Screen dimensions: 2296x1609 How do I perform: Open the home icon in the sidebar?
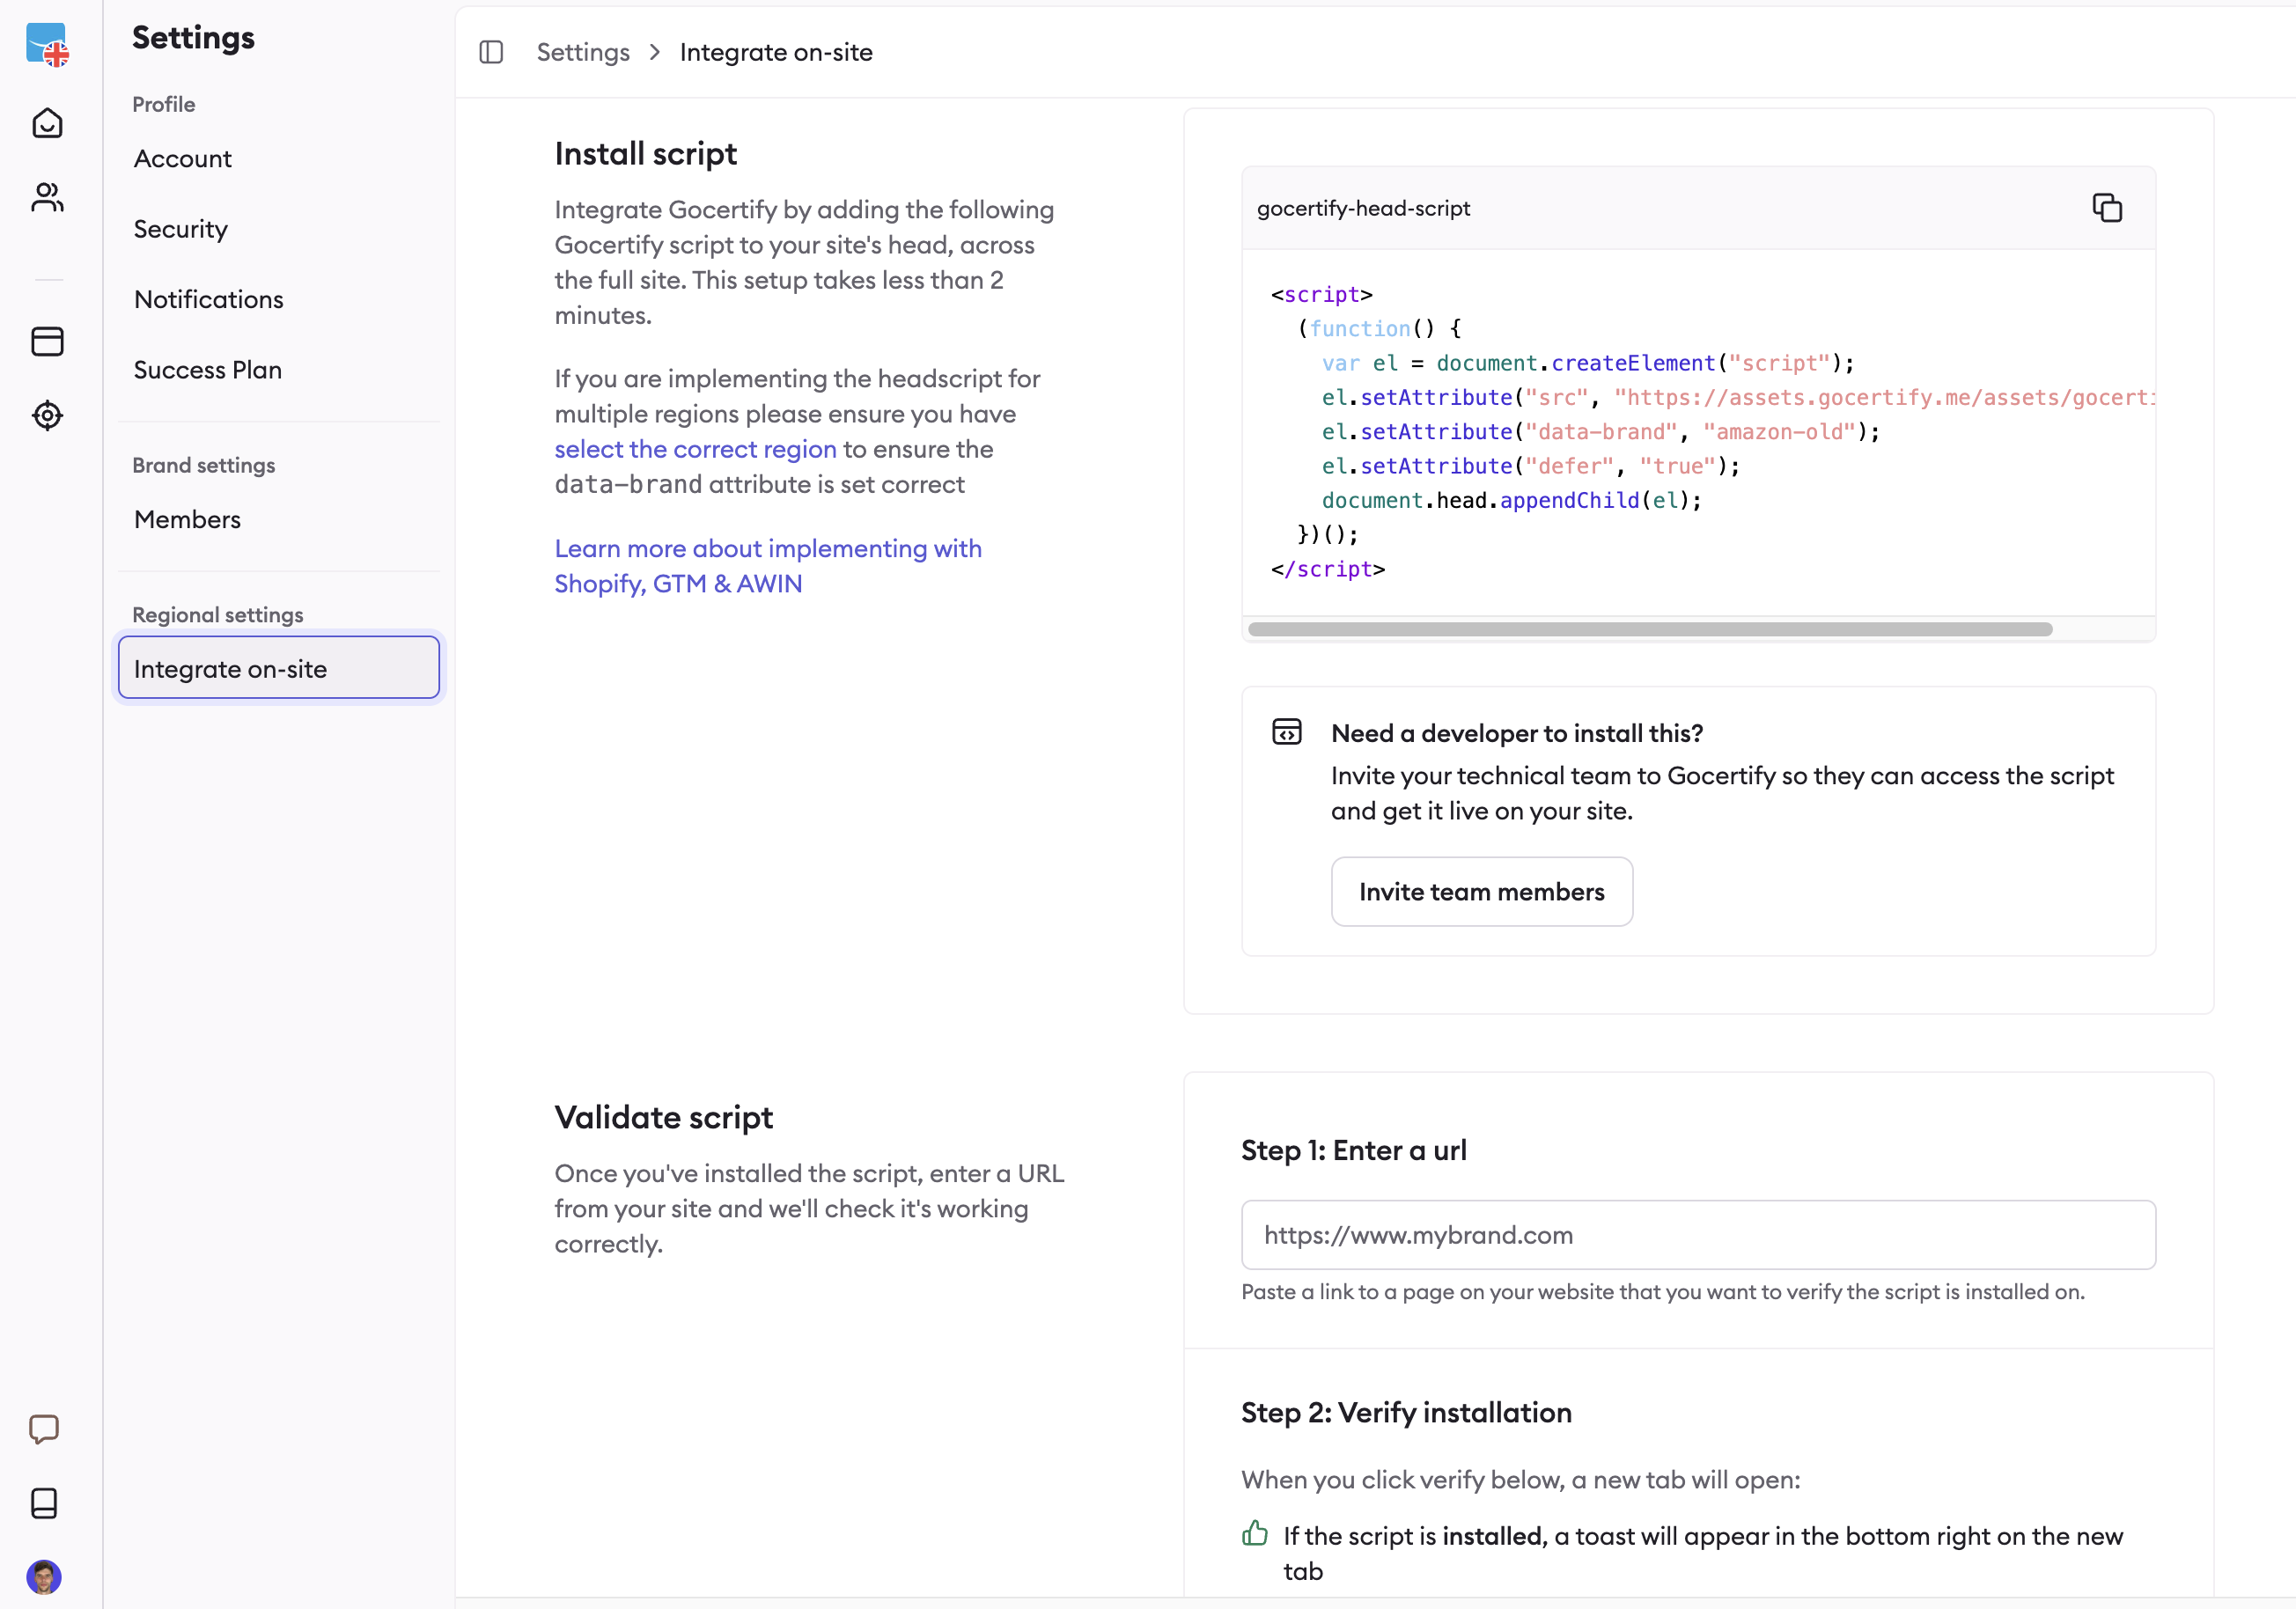pos(47,122)
